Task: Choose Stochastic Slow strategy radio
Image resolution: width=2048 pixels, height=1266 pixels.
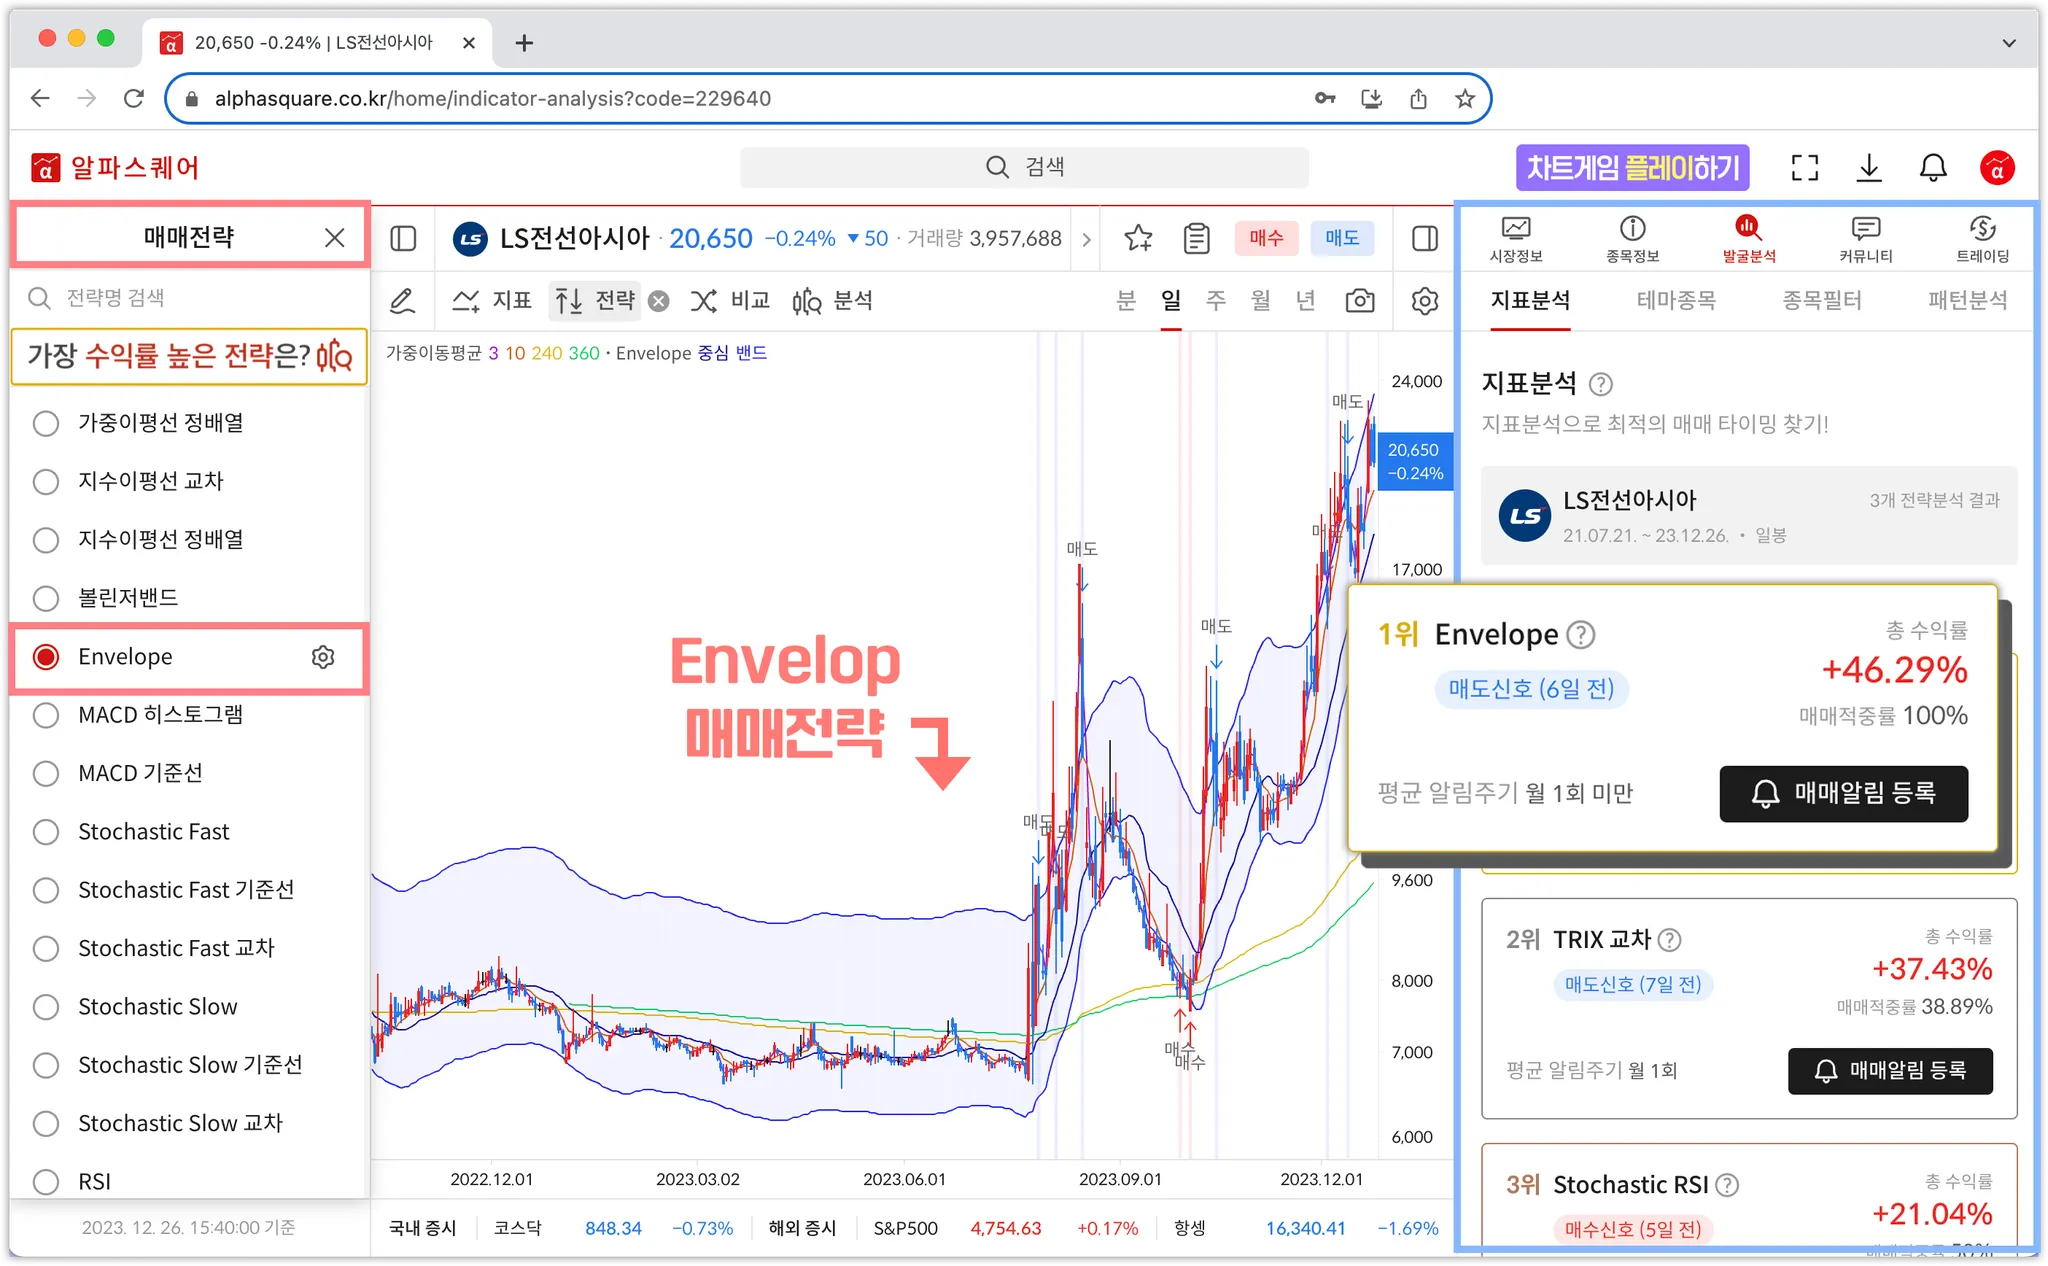Action: [46, 1007]
